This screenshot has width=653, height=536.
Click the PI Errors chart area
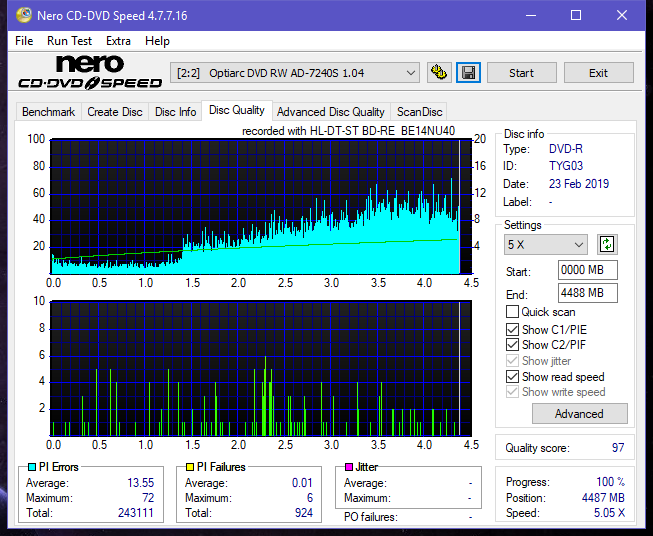tap(261, 207)
